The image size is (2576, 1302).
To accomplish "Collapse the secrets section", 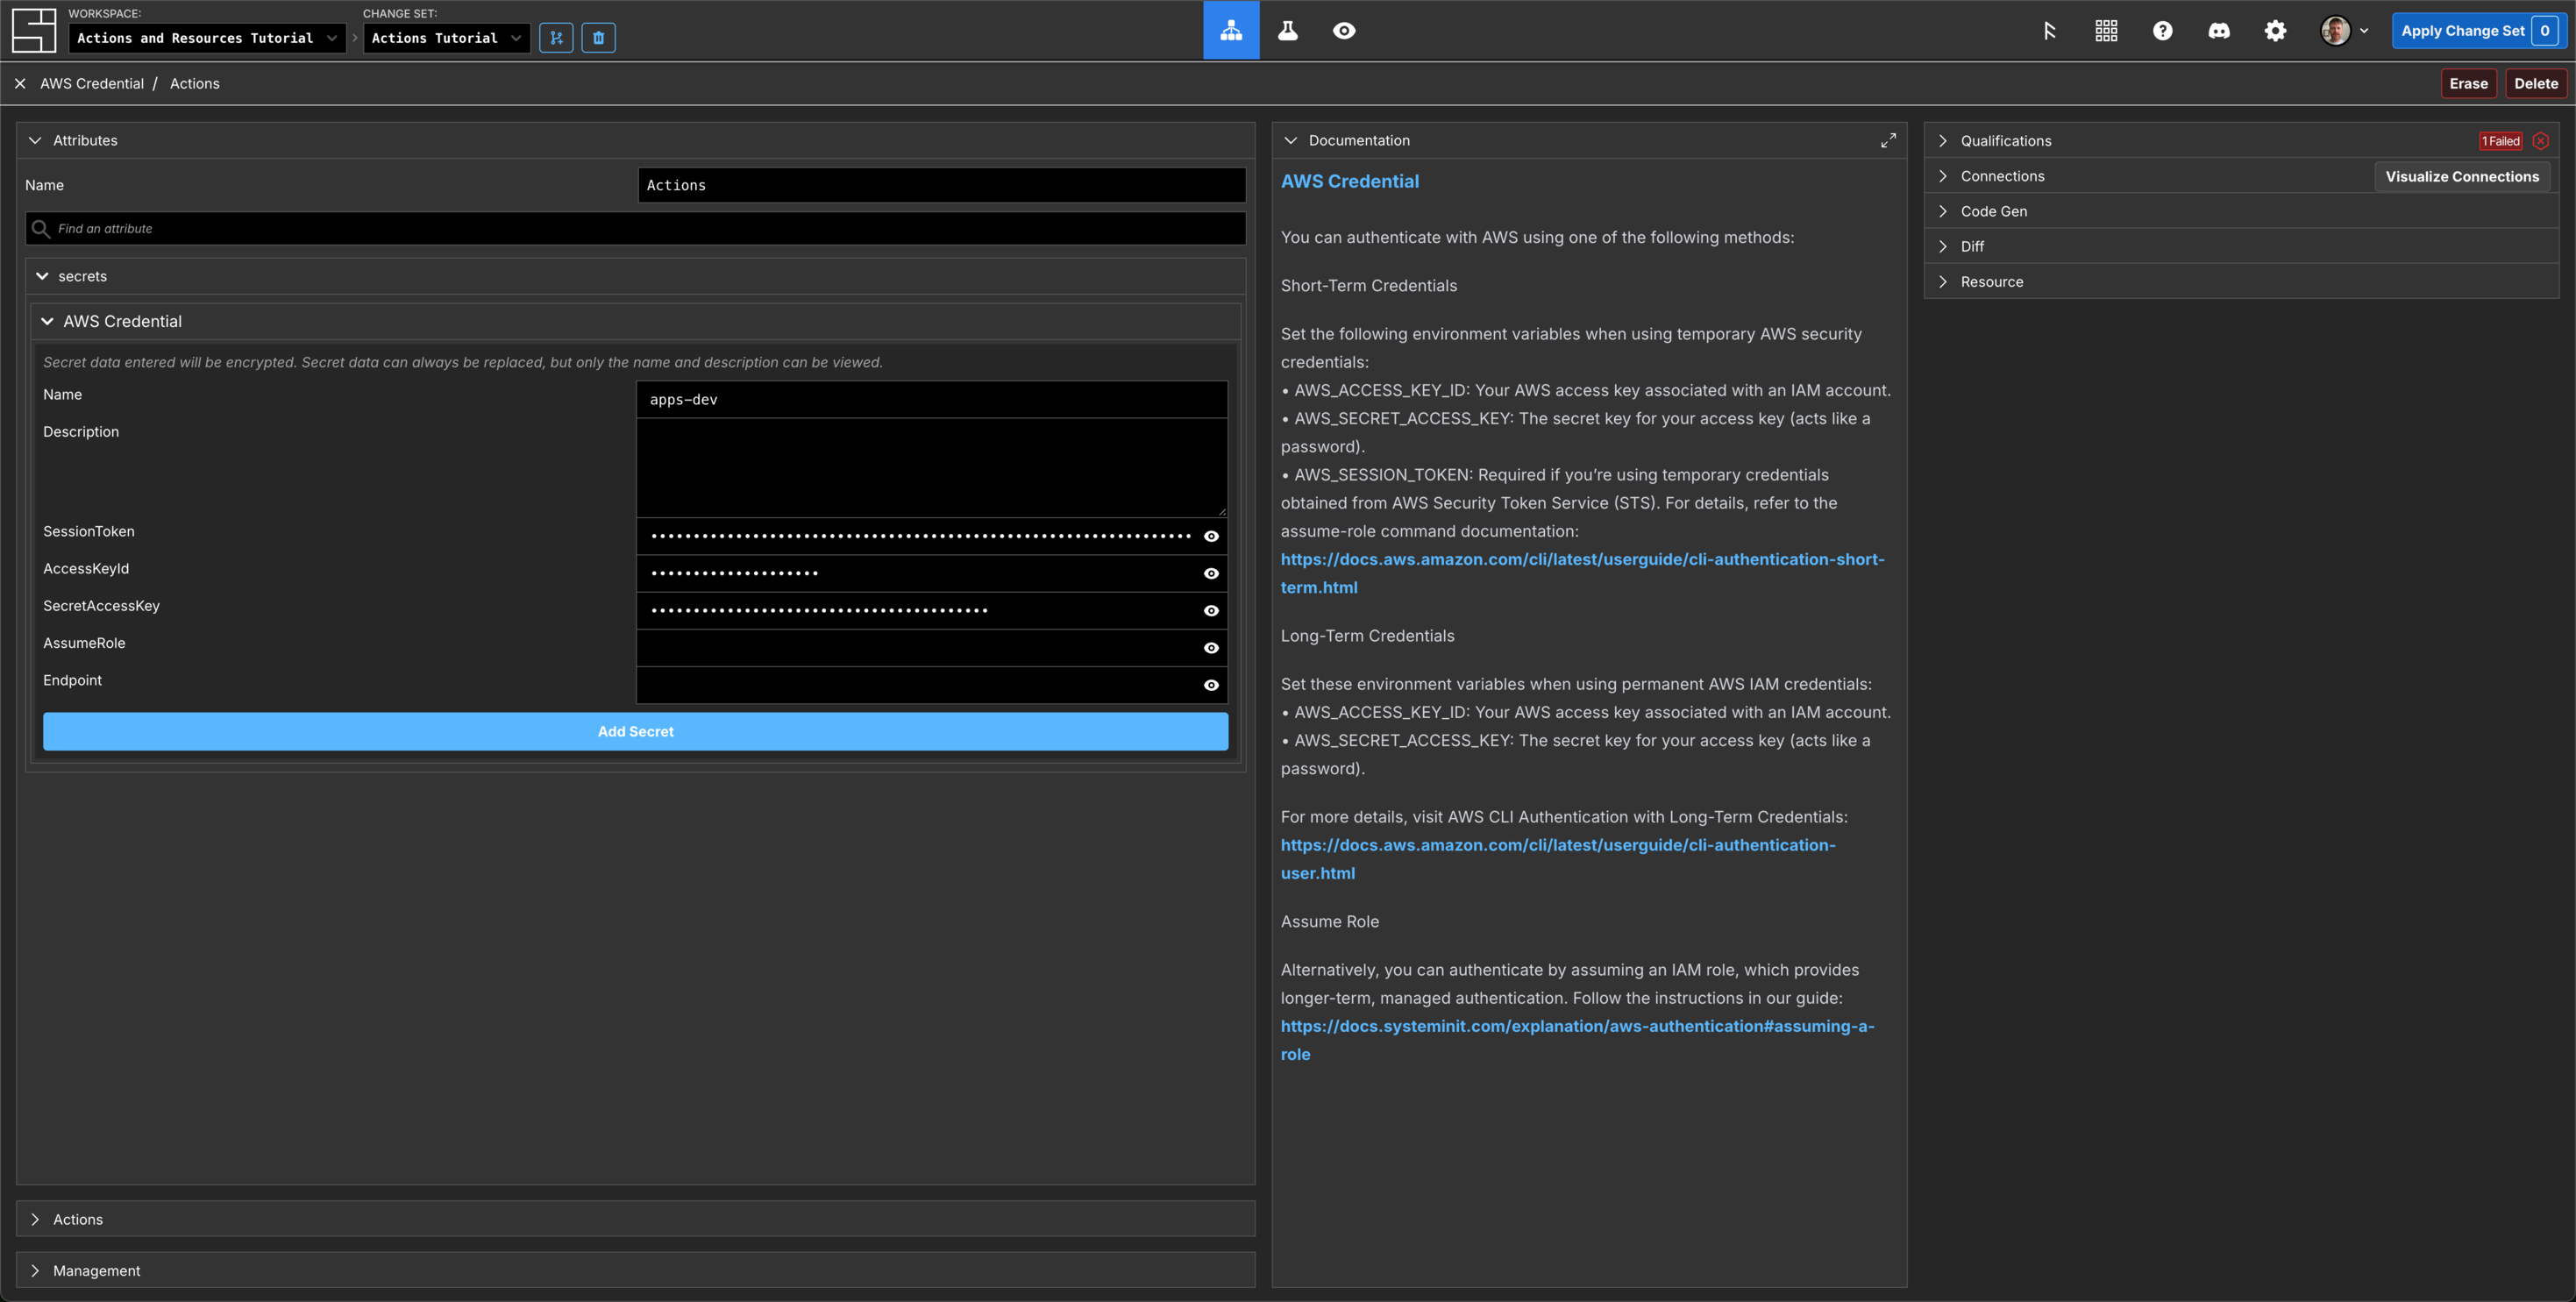I will click(42, 277).
